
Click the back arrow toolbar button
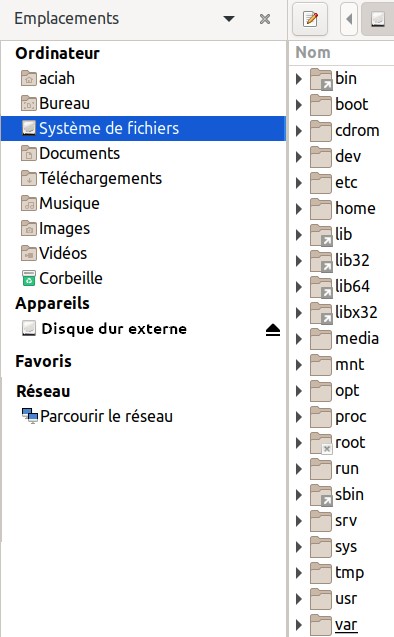349,19
